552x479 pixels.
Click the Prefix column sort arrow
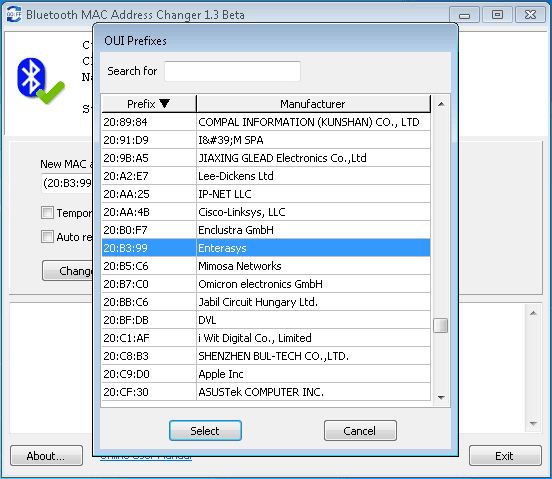164,103
